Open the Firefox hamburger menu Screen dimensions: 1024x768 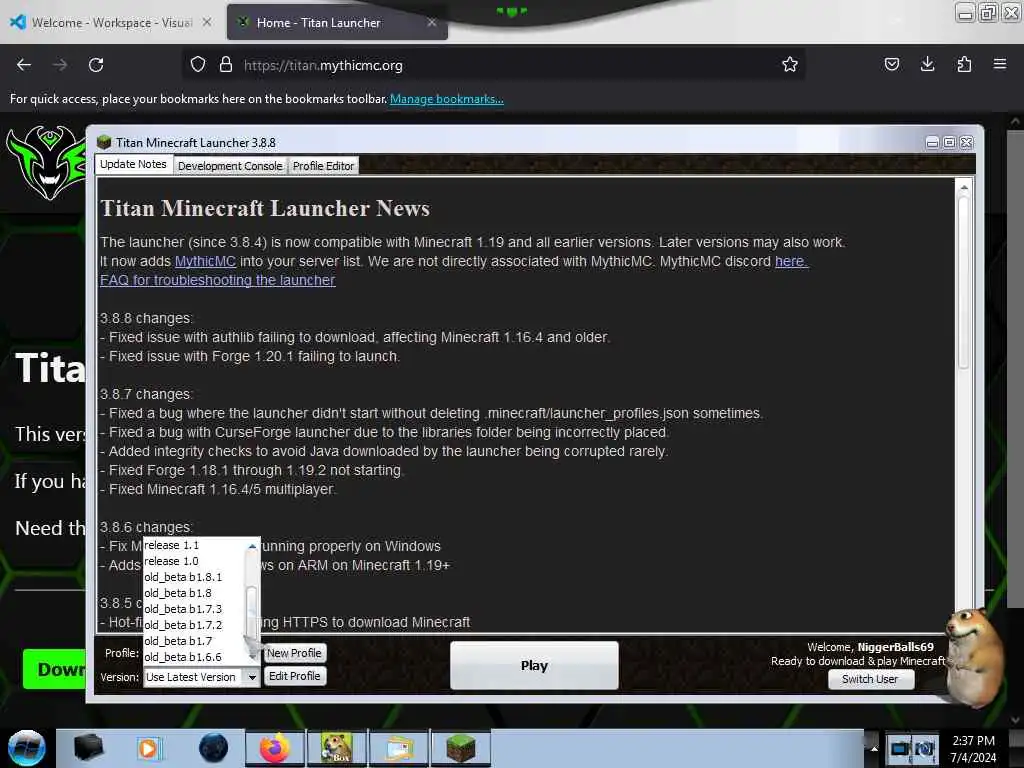(x=999, y=65)
